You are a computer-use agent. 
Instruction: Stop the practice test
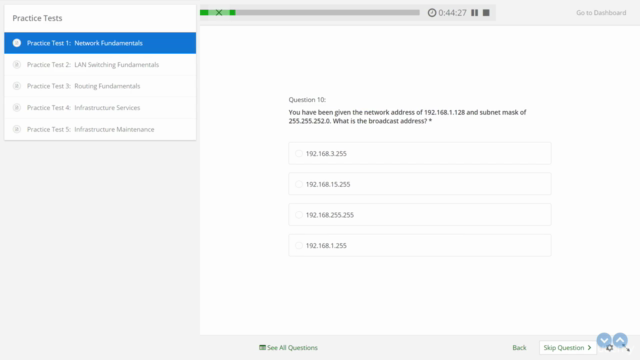point(486,13)
